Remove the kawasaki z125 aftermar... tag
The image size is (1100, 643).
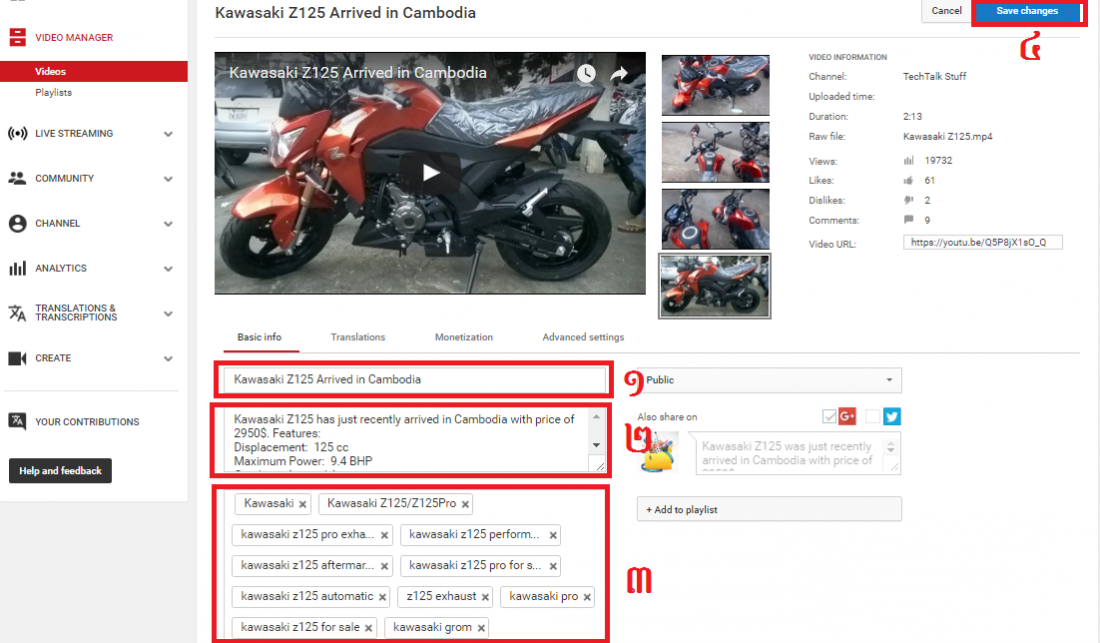(x=384, y=566)
